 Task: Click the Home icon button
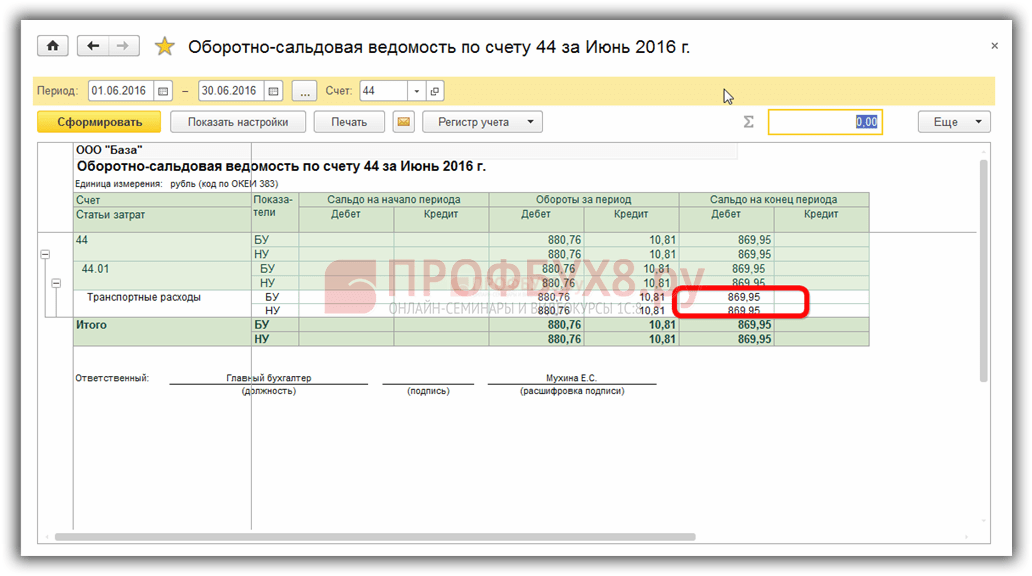point(52,47)
